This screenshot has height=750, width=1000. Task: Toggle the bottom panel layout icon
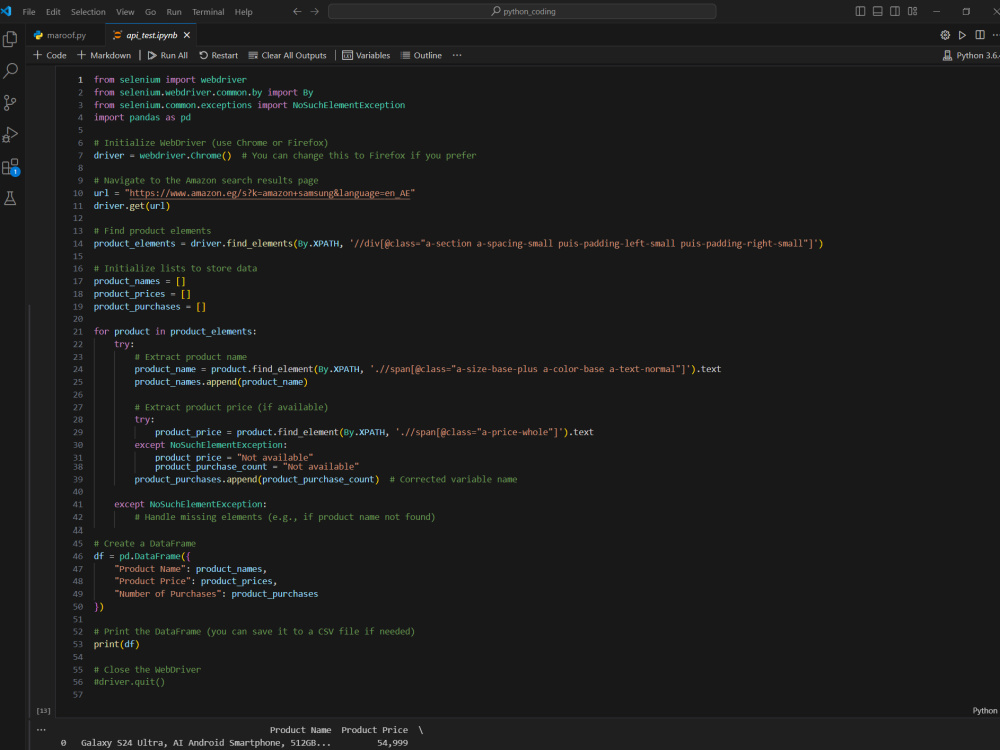point(878,11)
